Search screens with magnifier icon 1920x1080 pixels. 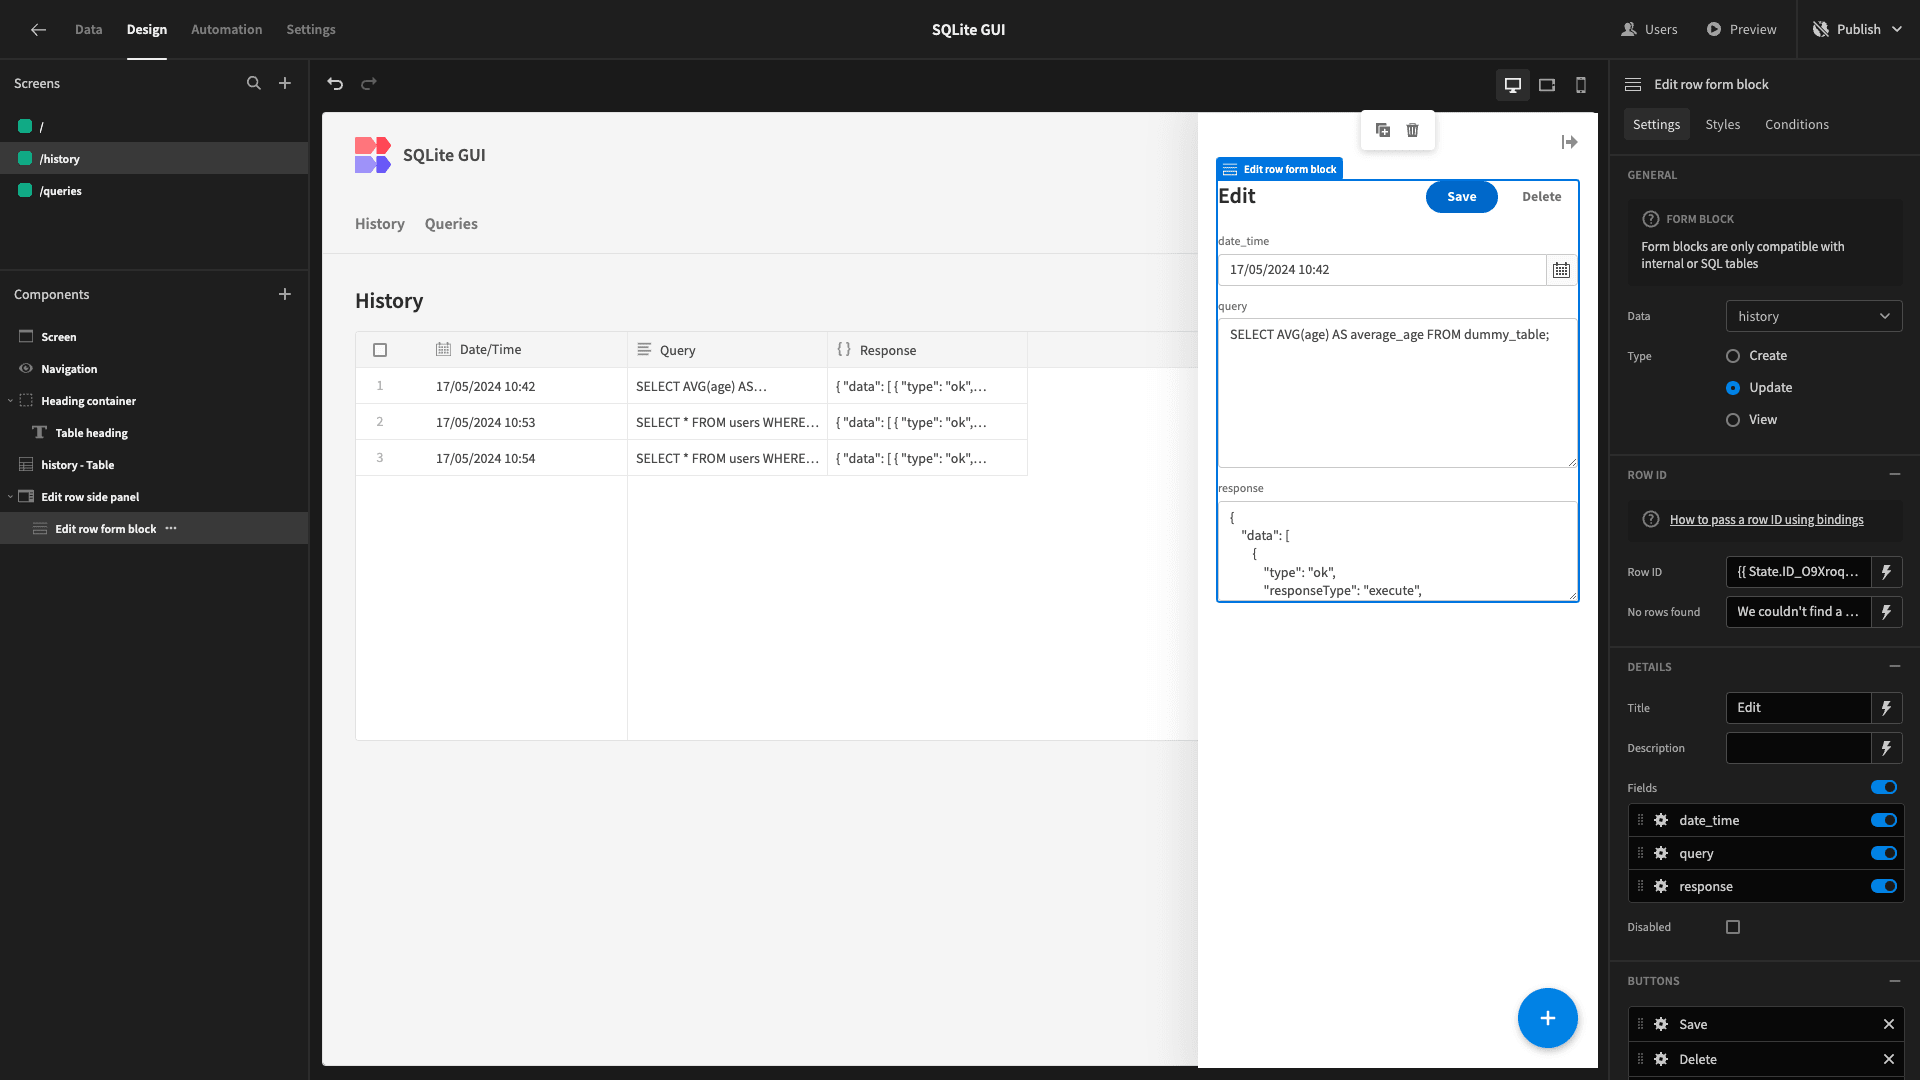pos(254,84)
